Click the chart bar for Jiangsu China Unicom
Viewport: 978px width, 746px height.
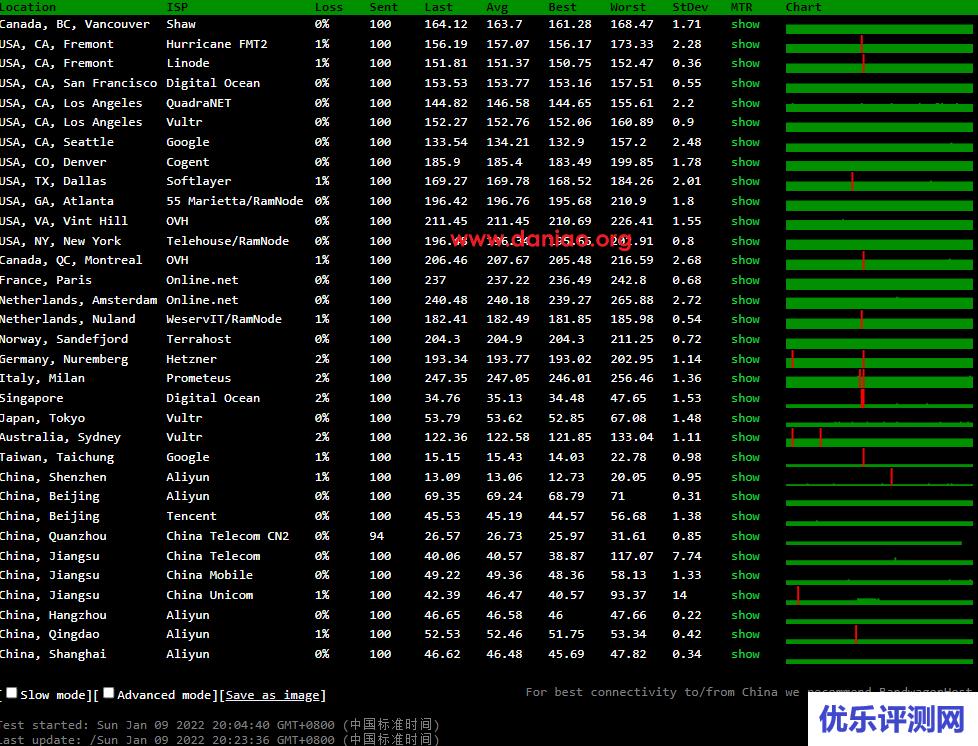(x=879, y=595)
